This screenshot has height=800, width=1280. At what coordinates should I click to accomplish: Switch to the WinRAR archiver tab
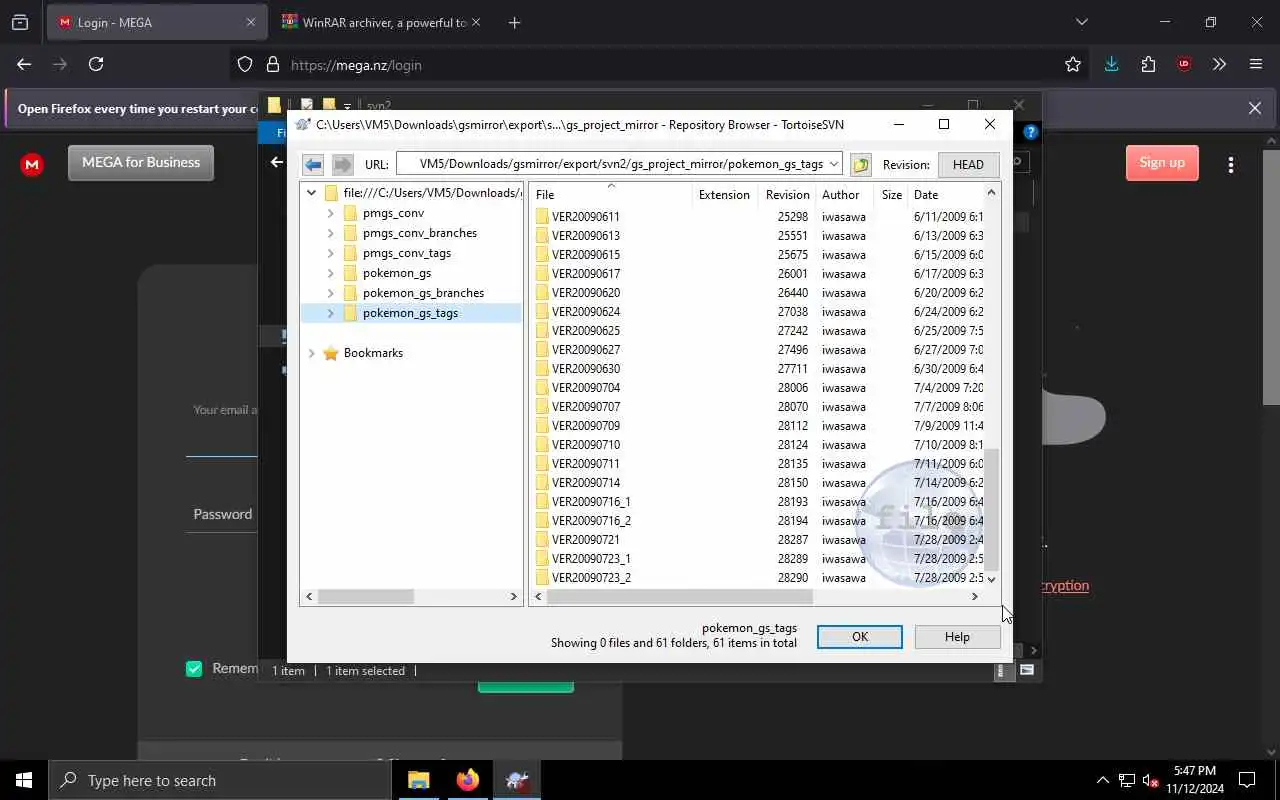click(380, 22)
